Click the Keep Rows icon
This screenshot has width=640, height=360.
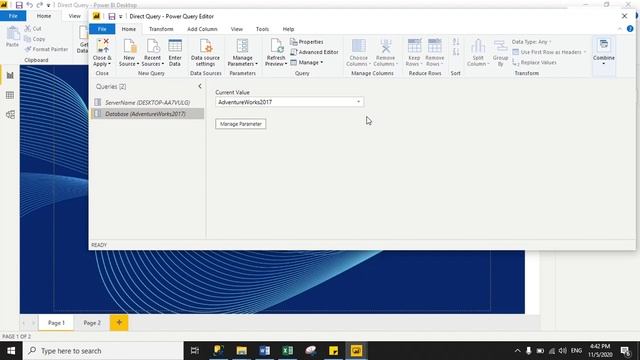click(x=414, y=46)
